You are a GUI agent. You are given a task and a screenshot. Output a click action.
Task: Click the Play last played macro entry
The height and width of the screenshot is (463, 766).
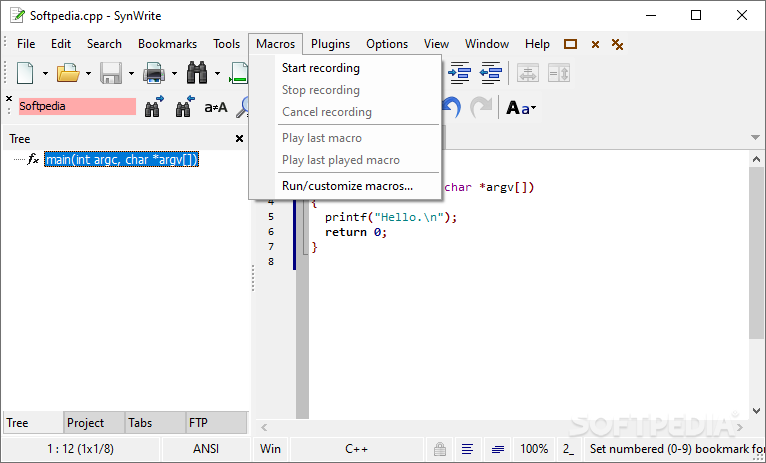(345, 160)
